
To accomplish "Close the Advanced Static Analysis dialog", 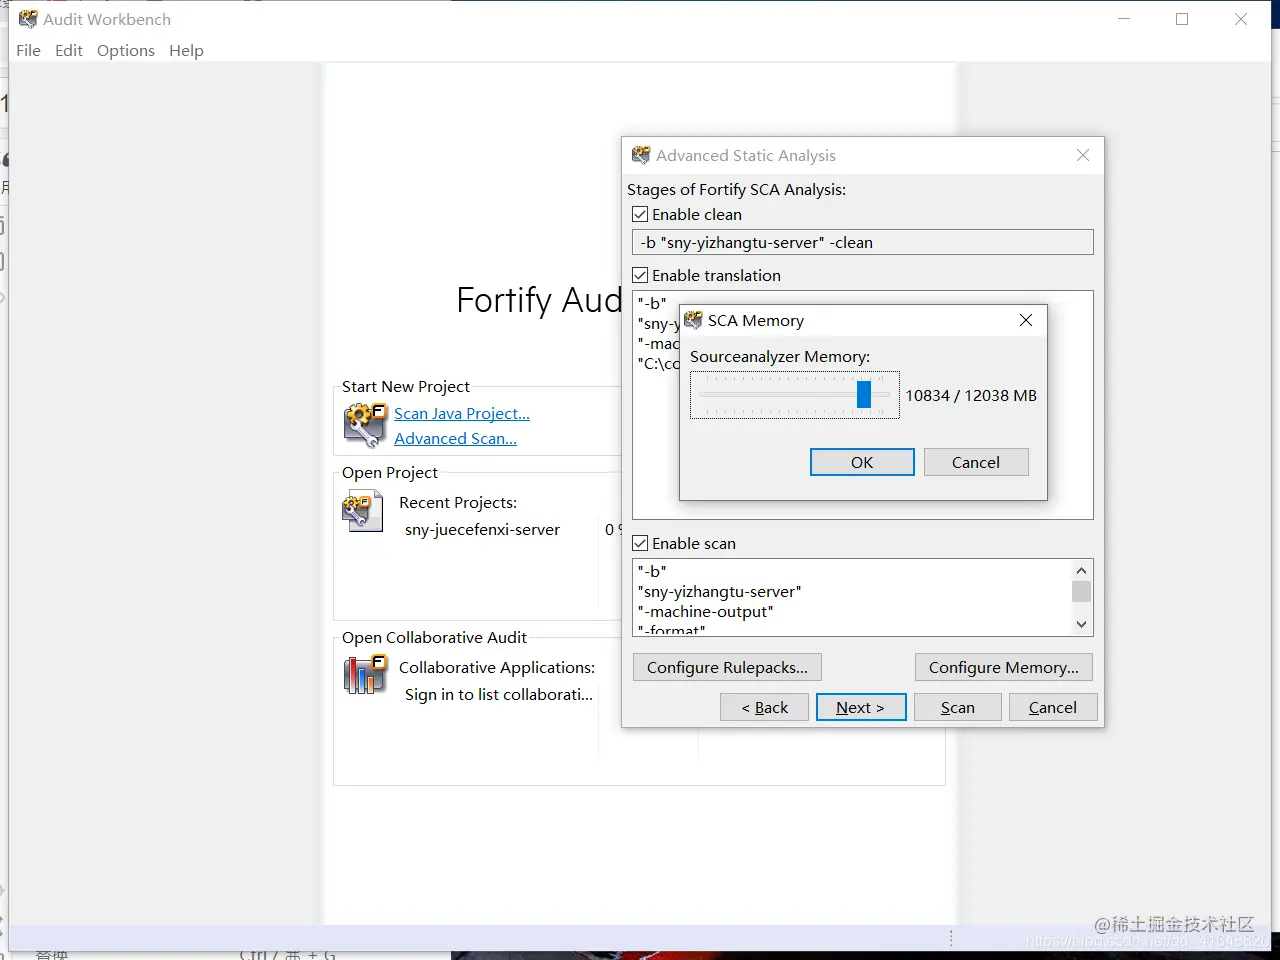I will point(1083,155).
